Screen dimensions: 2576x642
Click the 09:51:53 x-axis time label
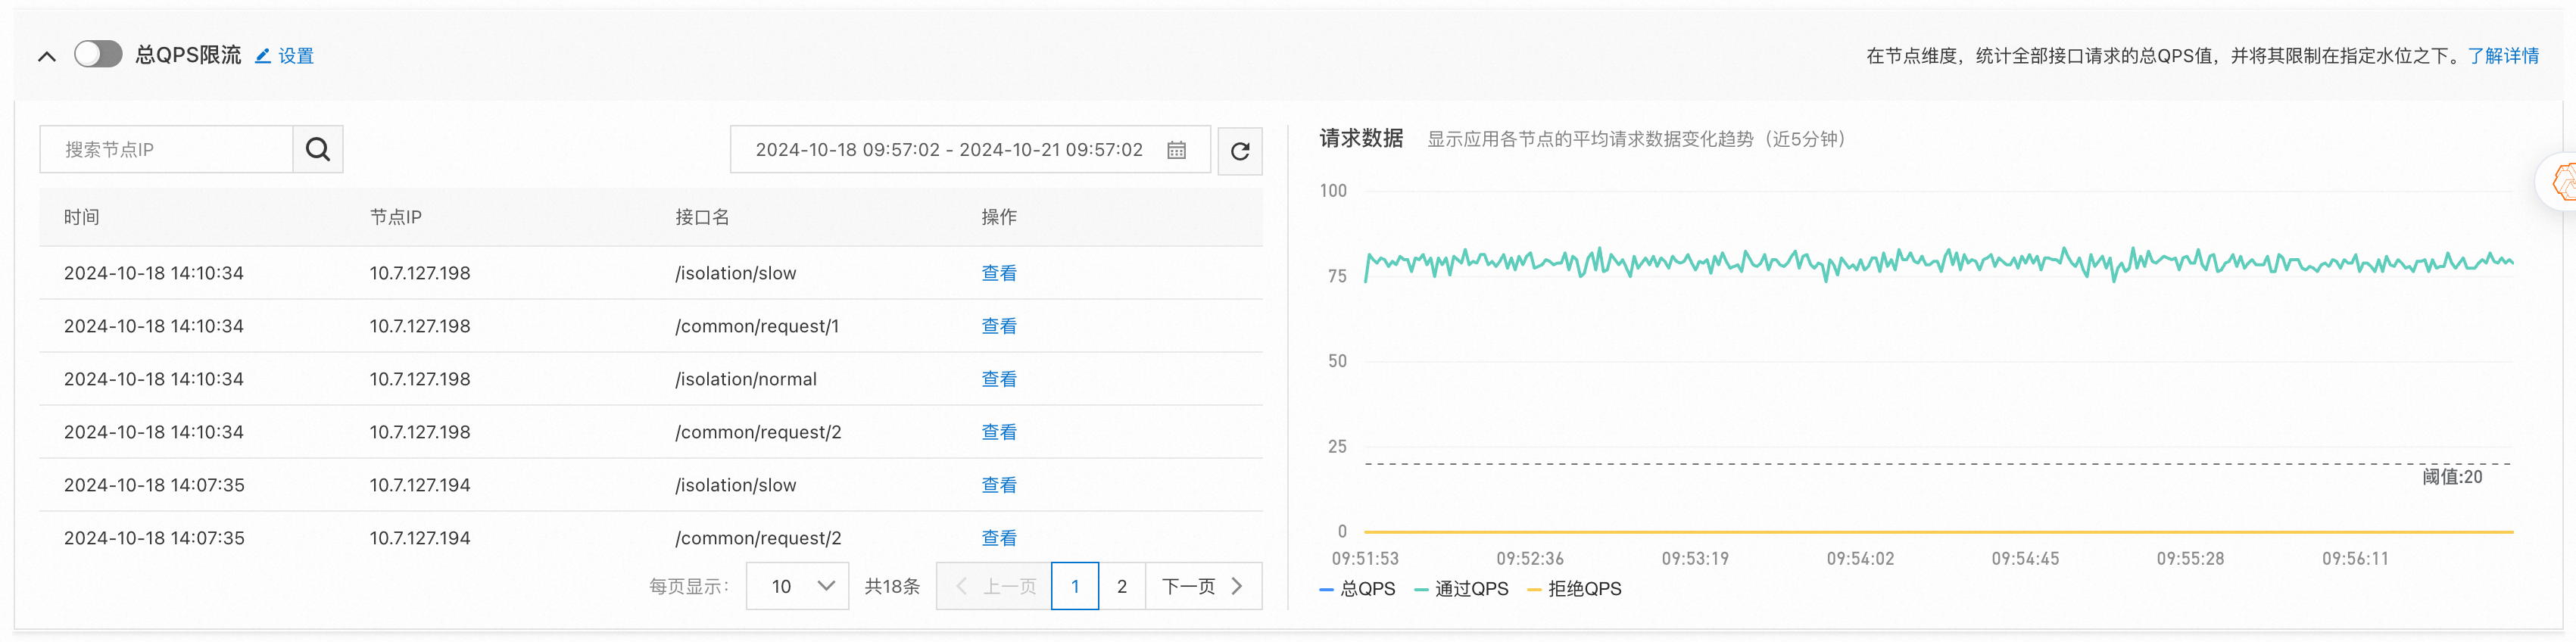[1365, 559]
